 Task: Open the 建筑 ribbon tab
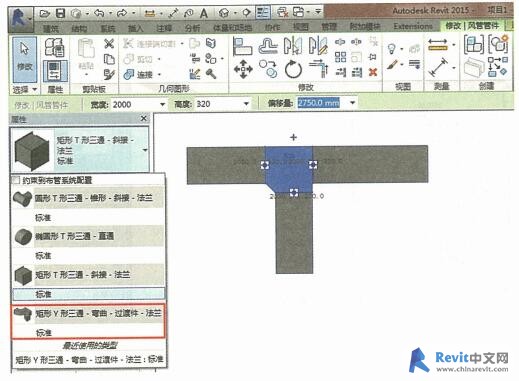pos(51,28)
